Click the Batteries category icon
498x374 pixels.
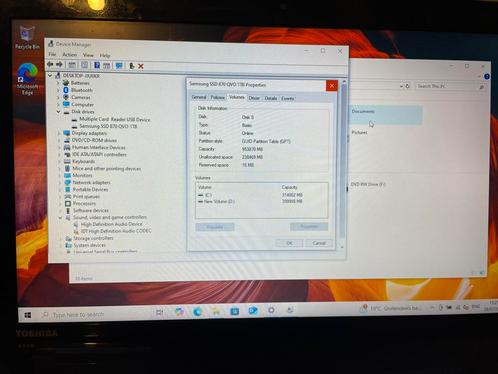point(66,83)
